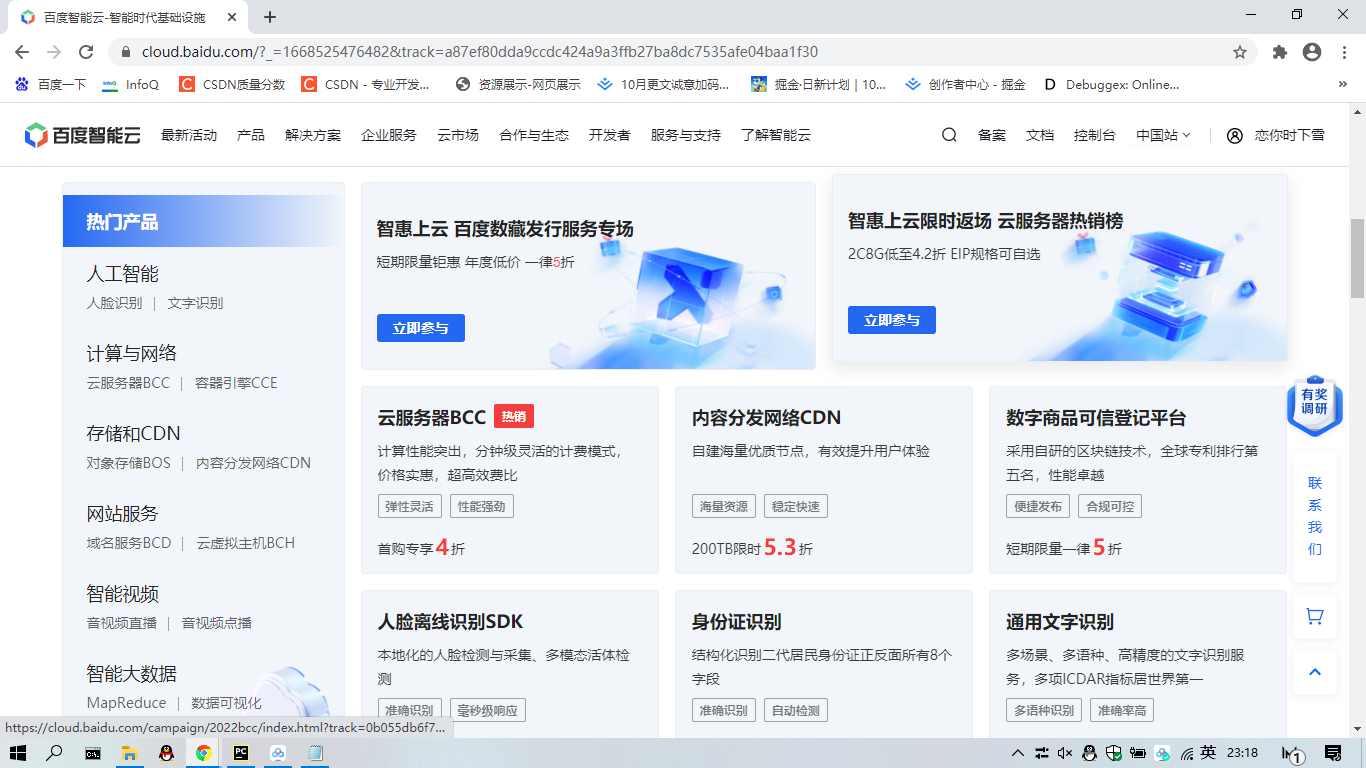Click the 文档 header link
Image resolution: width=1366 pixels, height=768 pixels.
1040,135
